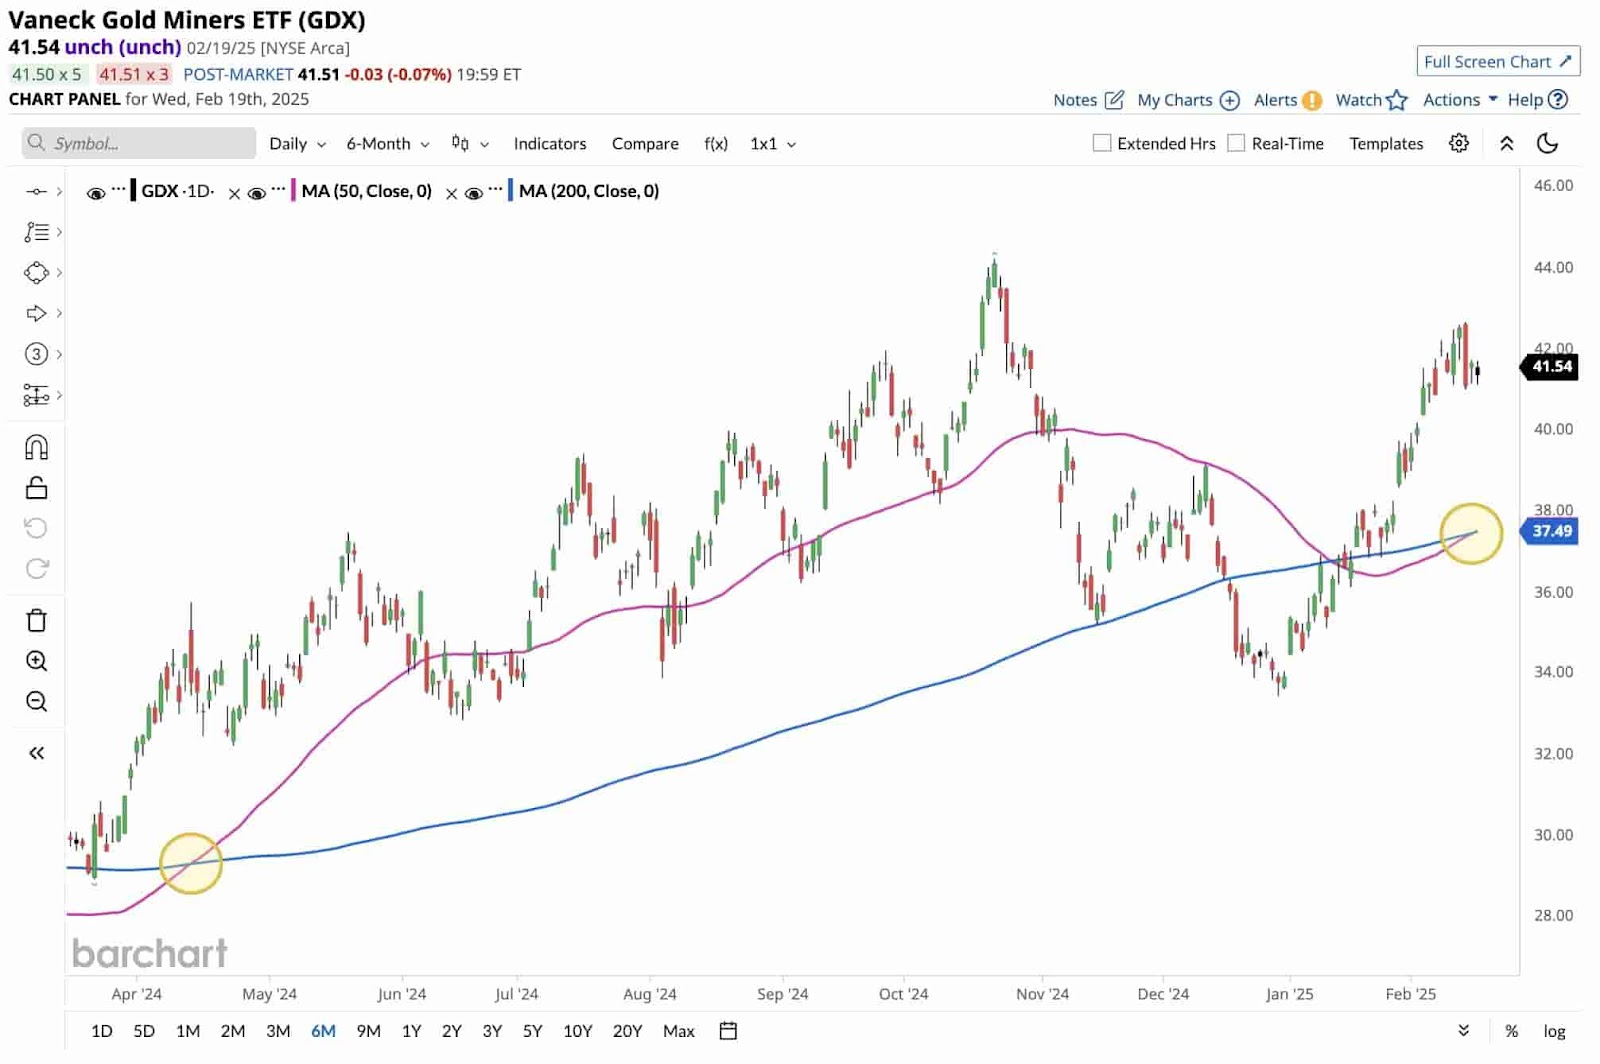
Task: Switch to log scale
Action: 1554,1031
